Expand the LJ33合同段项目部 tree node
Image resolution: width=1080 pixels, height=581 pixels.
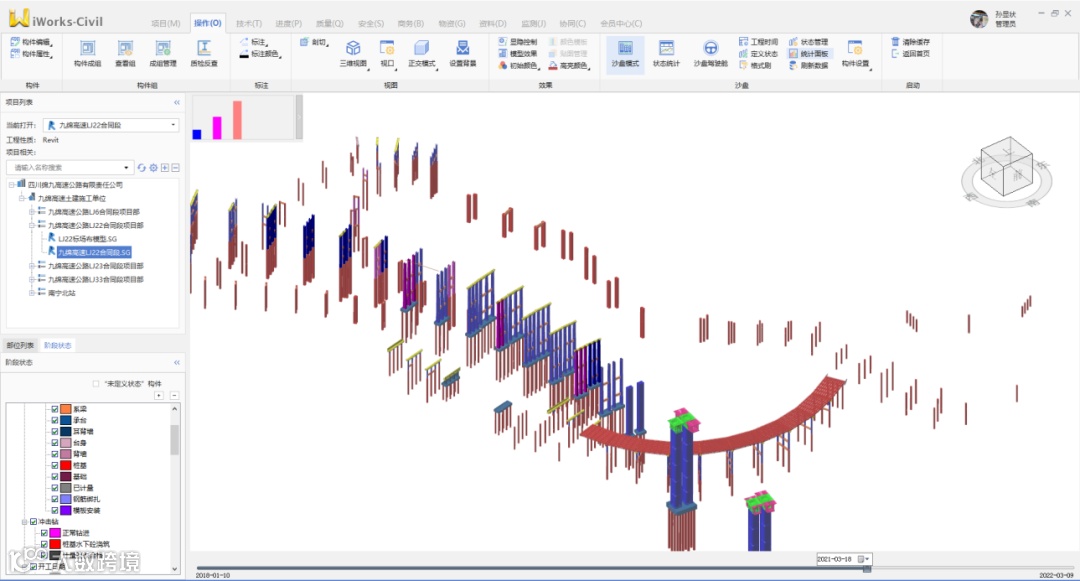32,279
